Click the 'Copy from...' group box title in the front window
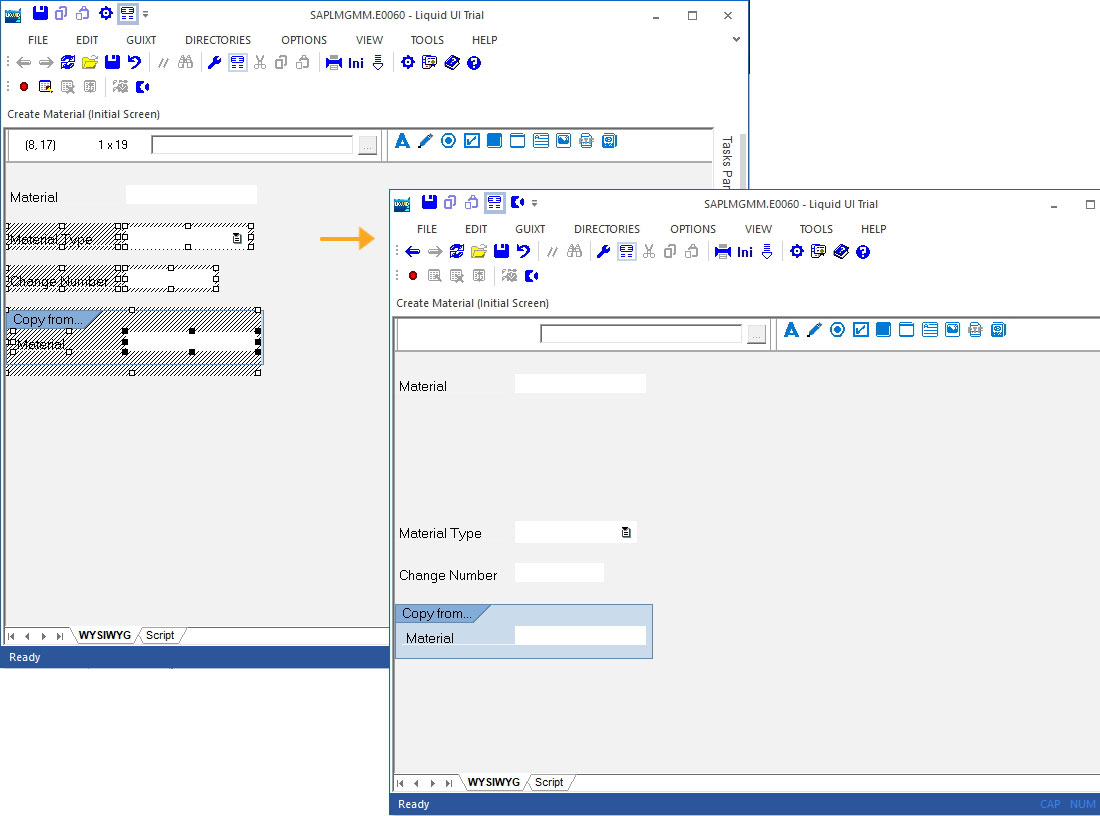Image resolution: width=1100 pixels, height=816 pixels. [436, 613]
